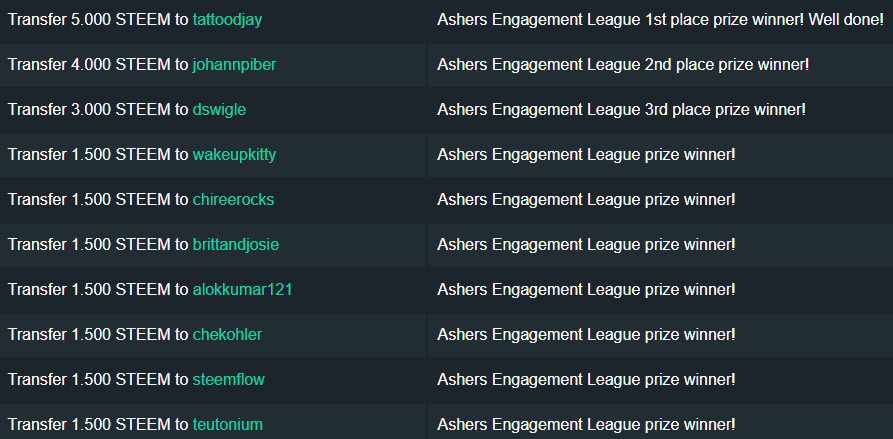The width and height of the screenshot is (893, 439).
Task: Select the memo next to chekohler's transfer
Action: pyautogui.click(x=586, y=334)
